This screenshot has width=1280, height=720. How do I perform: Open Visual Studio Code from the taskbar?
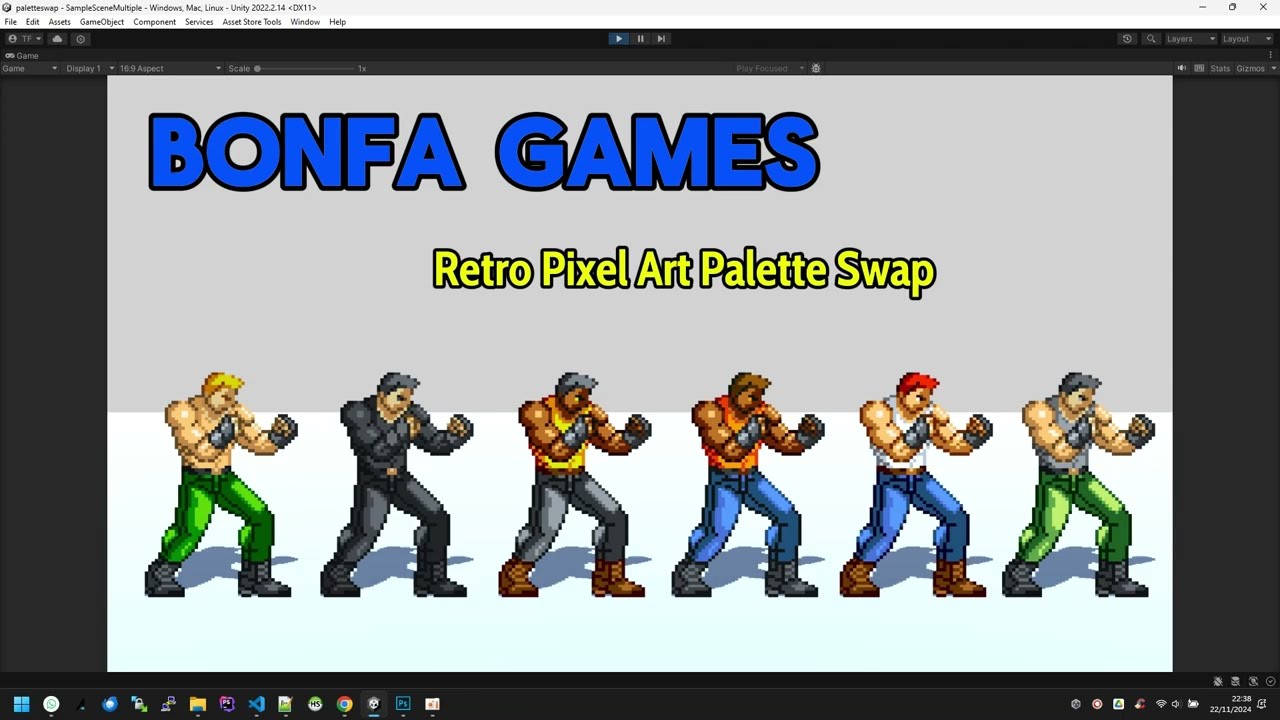tap(256, 704)
